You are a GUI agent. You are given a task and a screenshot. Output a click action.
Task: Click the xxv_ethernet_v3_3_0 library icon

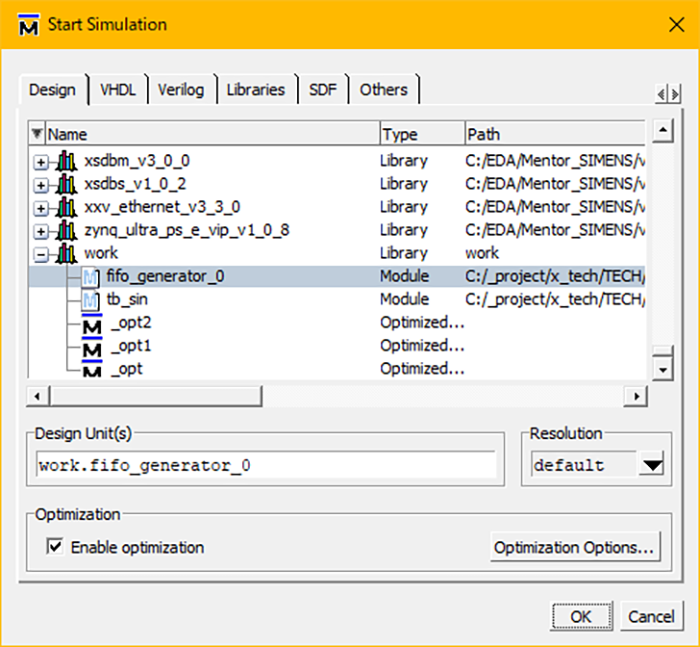coord(66,207)
